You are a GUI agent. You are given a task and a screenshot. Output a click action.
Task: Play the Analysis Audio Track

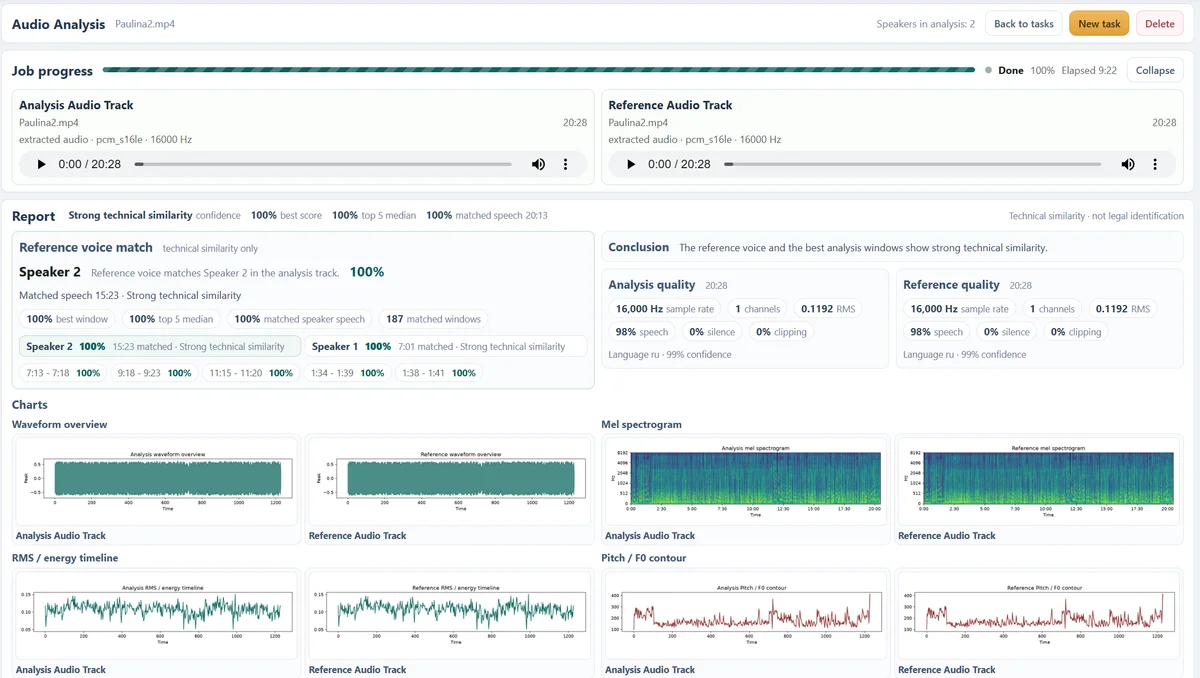pos(41,164)
